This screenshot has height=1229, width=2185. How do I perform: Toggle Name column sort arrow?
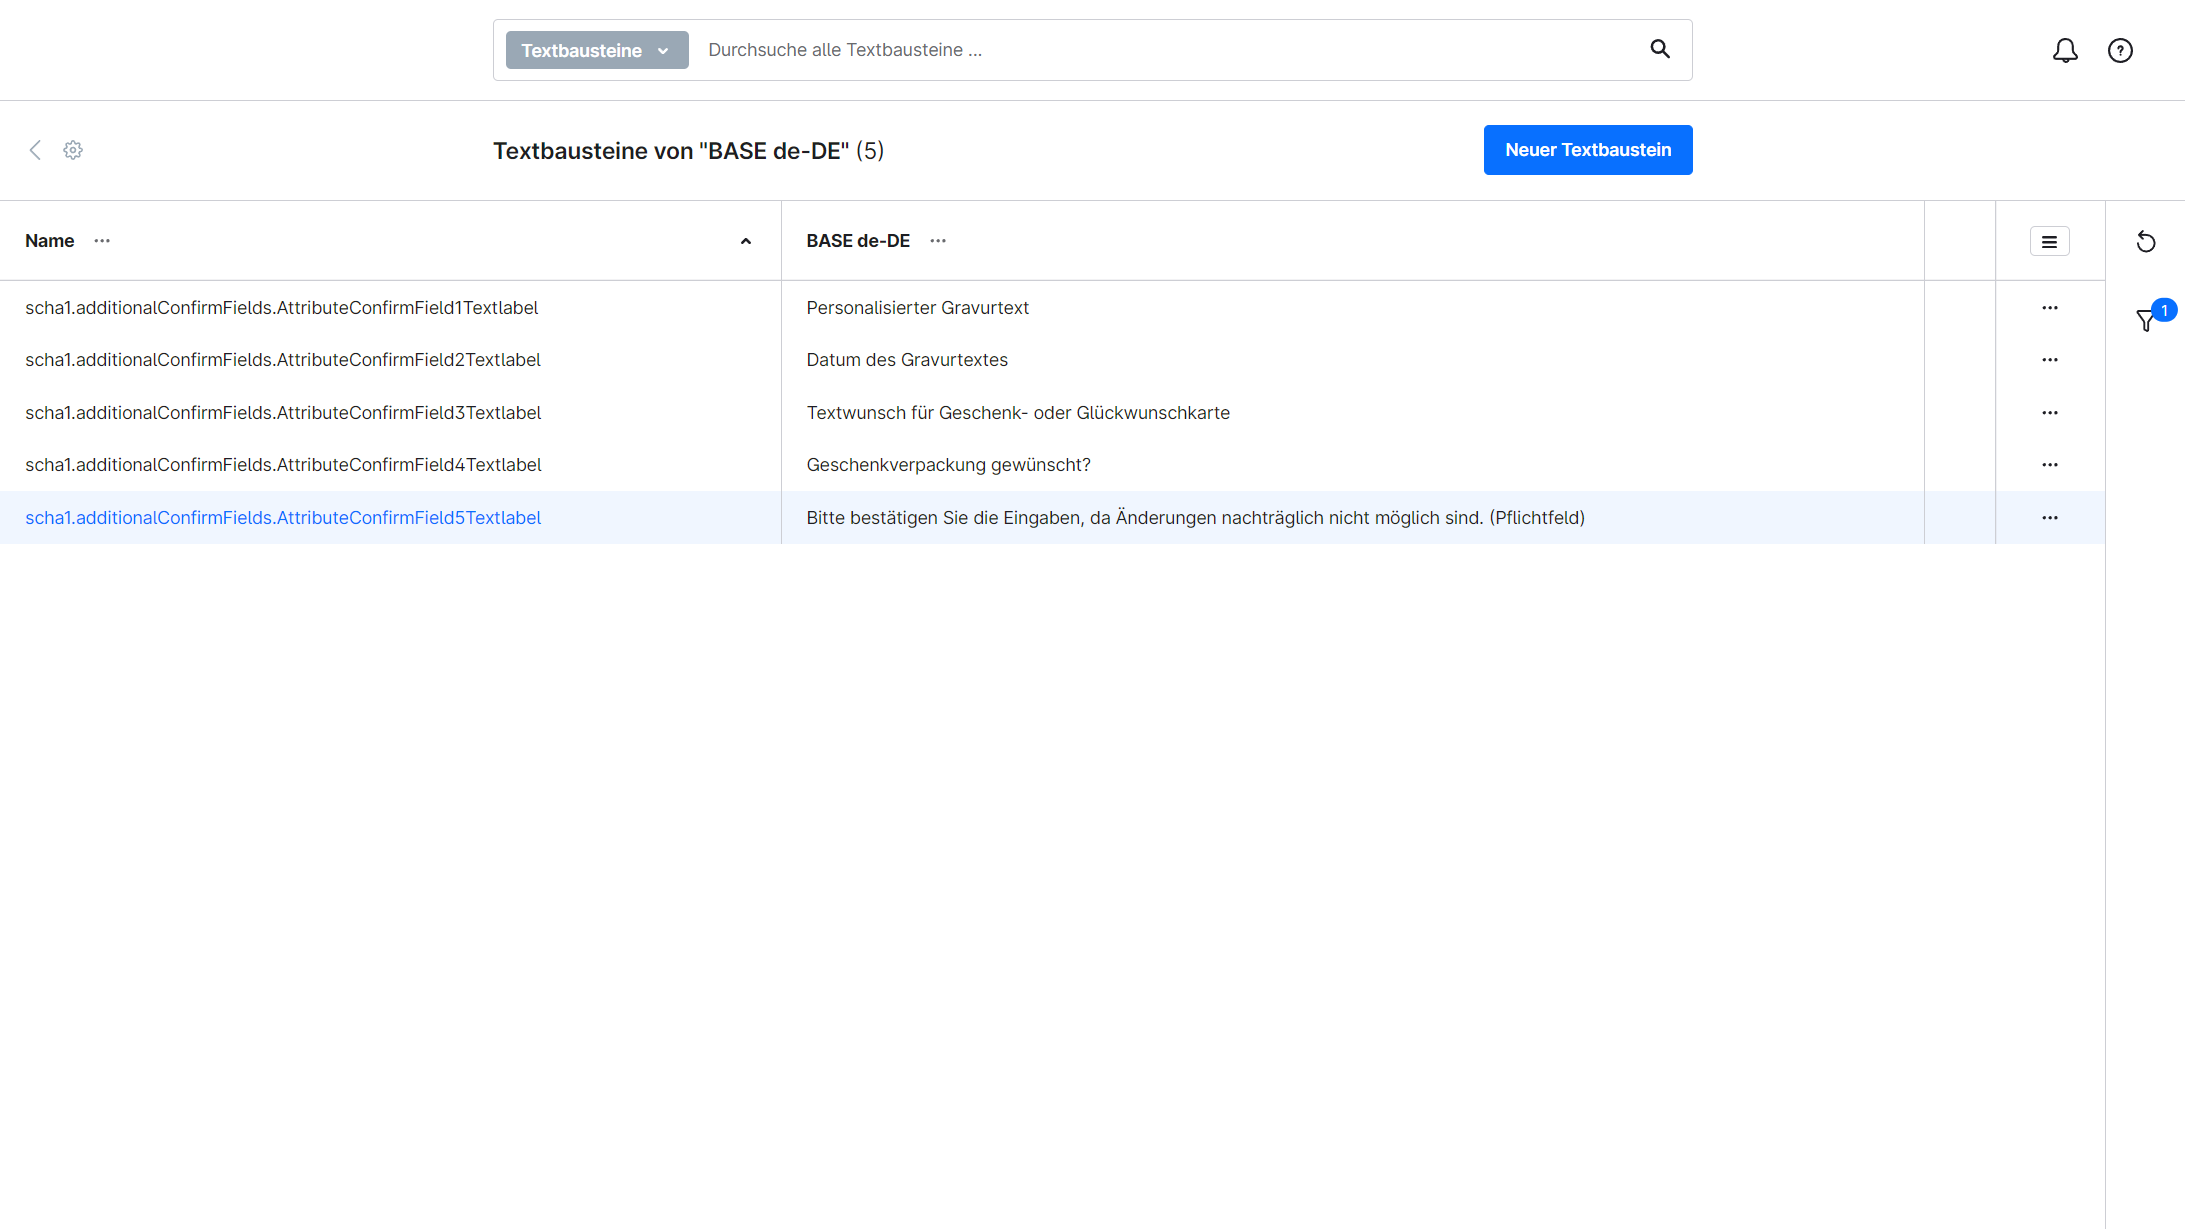pos(746,241)
